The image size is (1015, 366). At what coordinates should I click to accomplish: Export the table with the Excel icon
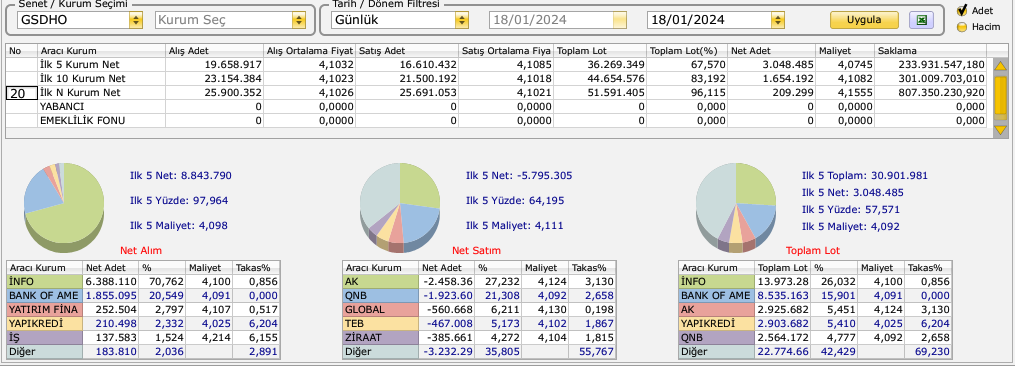point(921,20)
